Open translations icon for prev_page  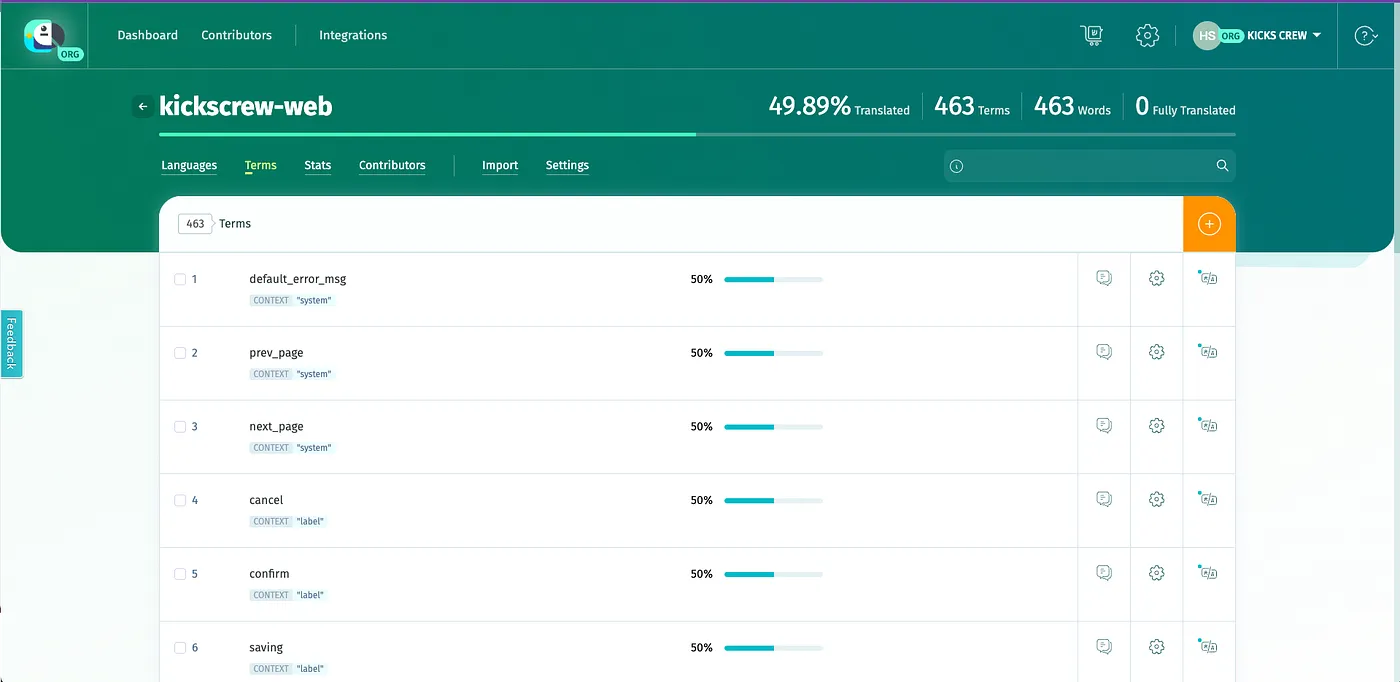[x=1208, y=352]
